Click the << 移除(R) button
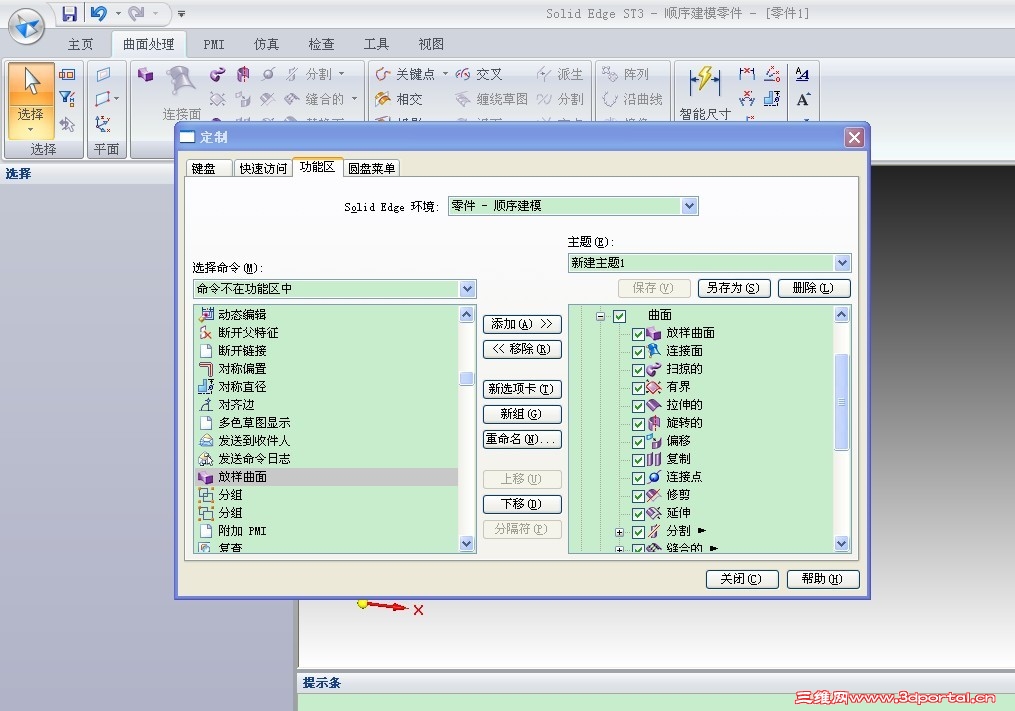Viewport: 1015px width, 711px height. point(522,349)
